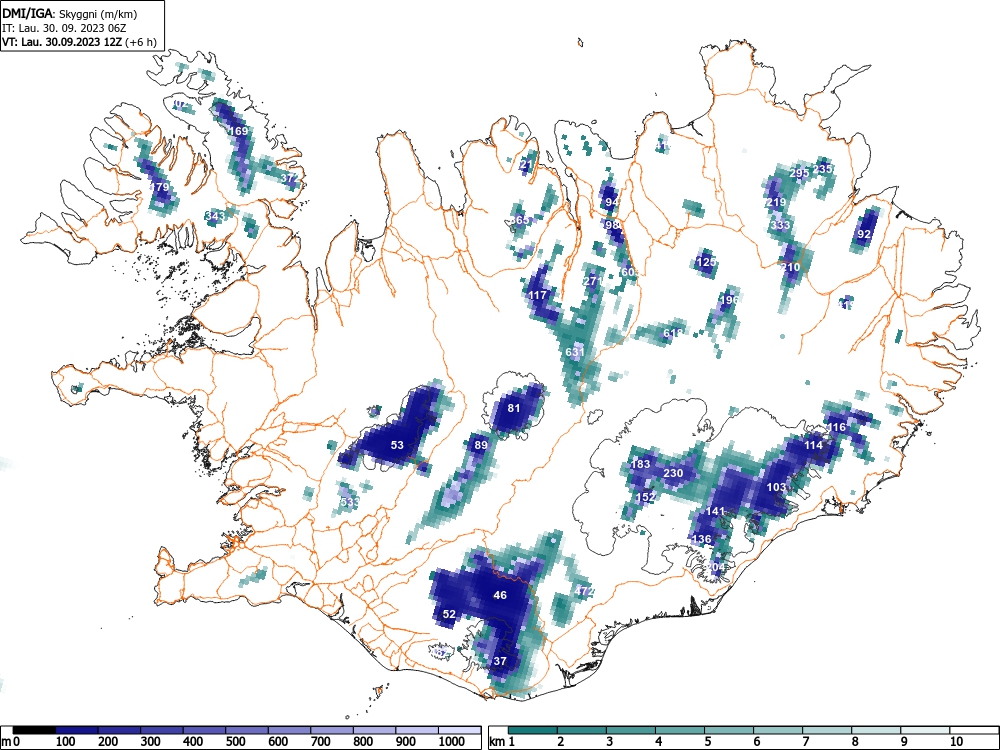Screen dimensions: 1000x750
Task: Click the 'VT: Lau. 30.09.2023 12Z (+6 h)' line
Action: (x=79, y=42)
